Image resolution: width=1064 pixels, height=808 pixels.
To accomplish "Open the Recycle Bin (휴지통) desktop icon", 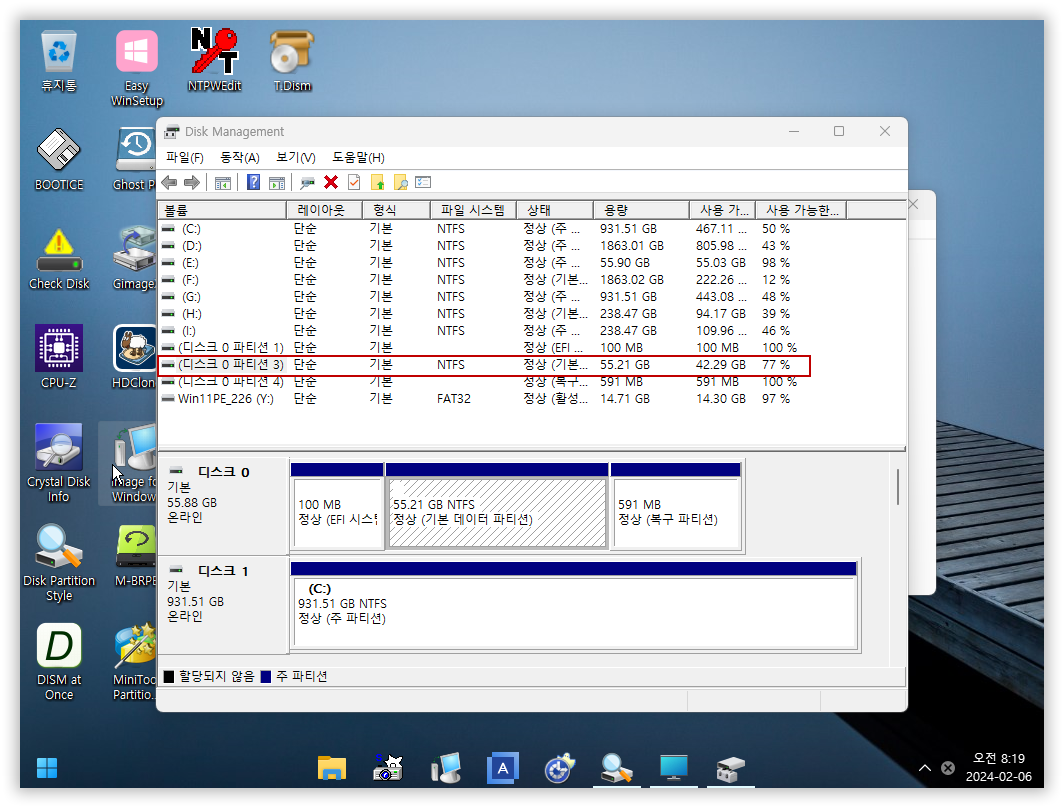I will point(59,62).
